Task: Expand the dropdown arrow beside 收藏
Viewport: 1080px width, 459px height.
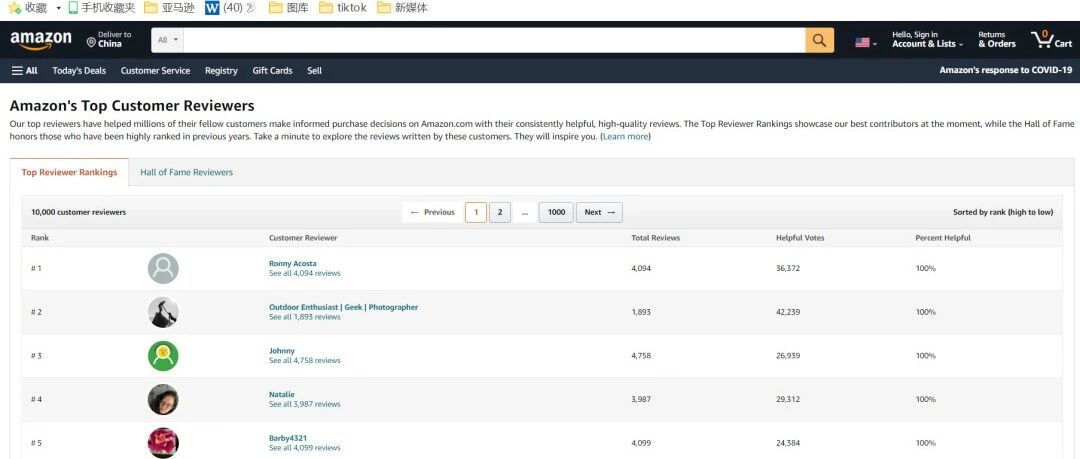Action: (x=59, y=8)
